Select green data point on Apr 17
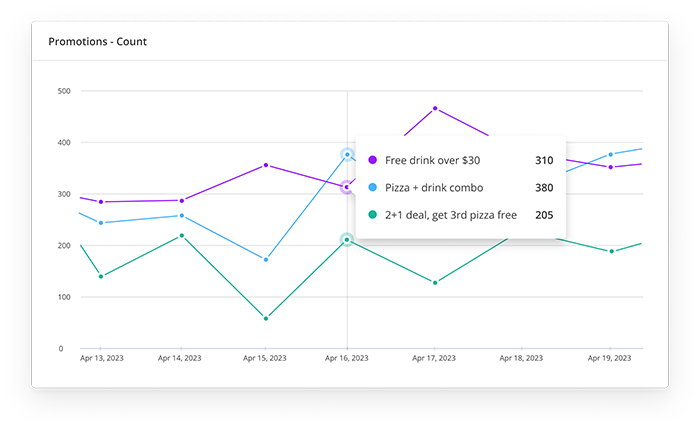The height and width of the screenshot is (430, 700). point(435,282)
